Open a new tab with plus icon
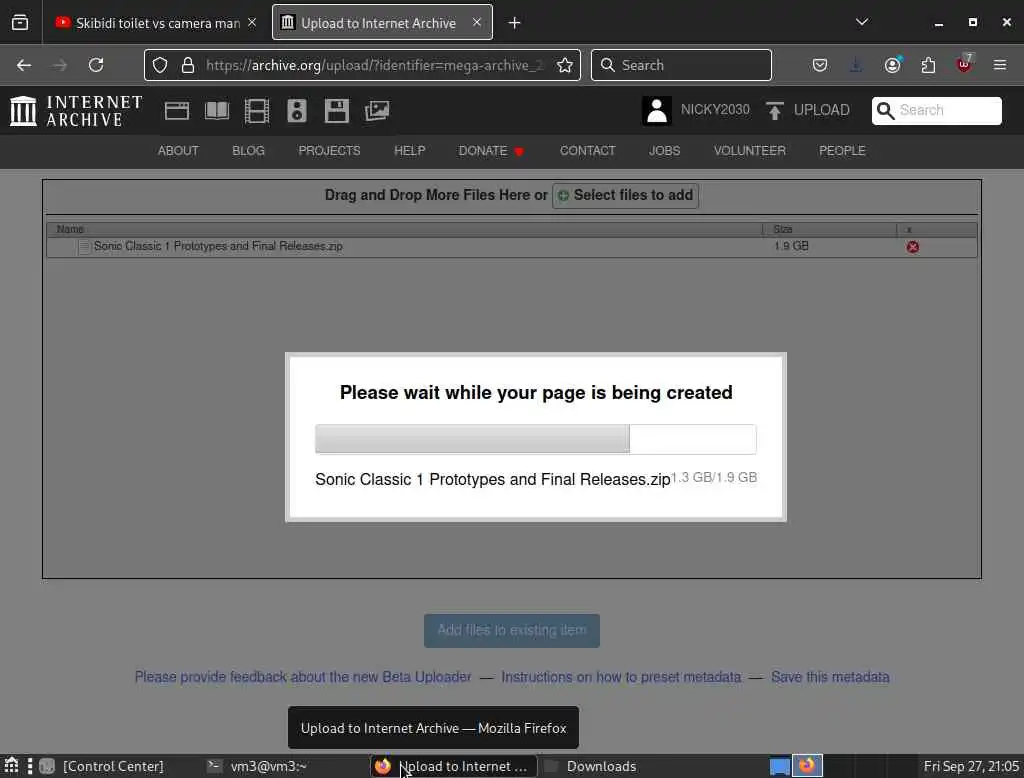Viewport: 1024px width, 778px height. (x=515, y=23)
